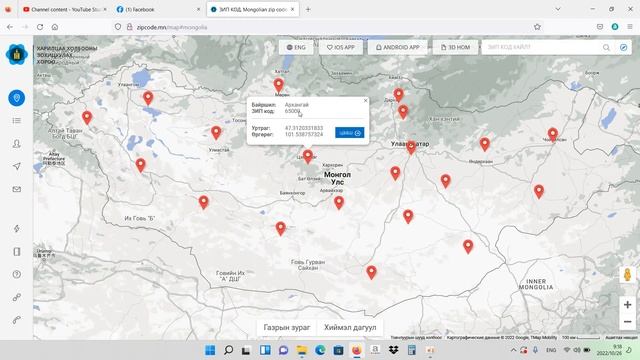Image resolution: width=640 pixels, height=360 pixels.
Task: Show hidden system tray icons
Action: (513, 350)
